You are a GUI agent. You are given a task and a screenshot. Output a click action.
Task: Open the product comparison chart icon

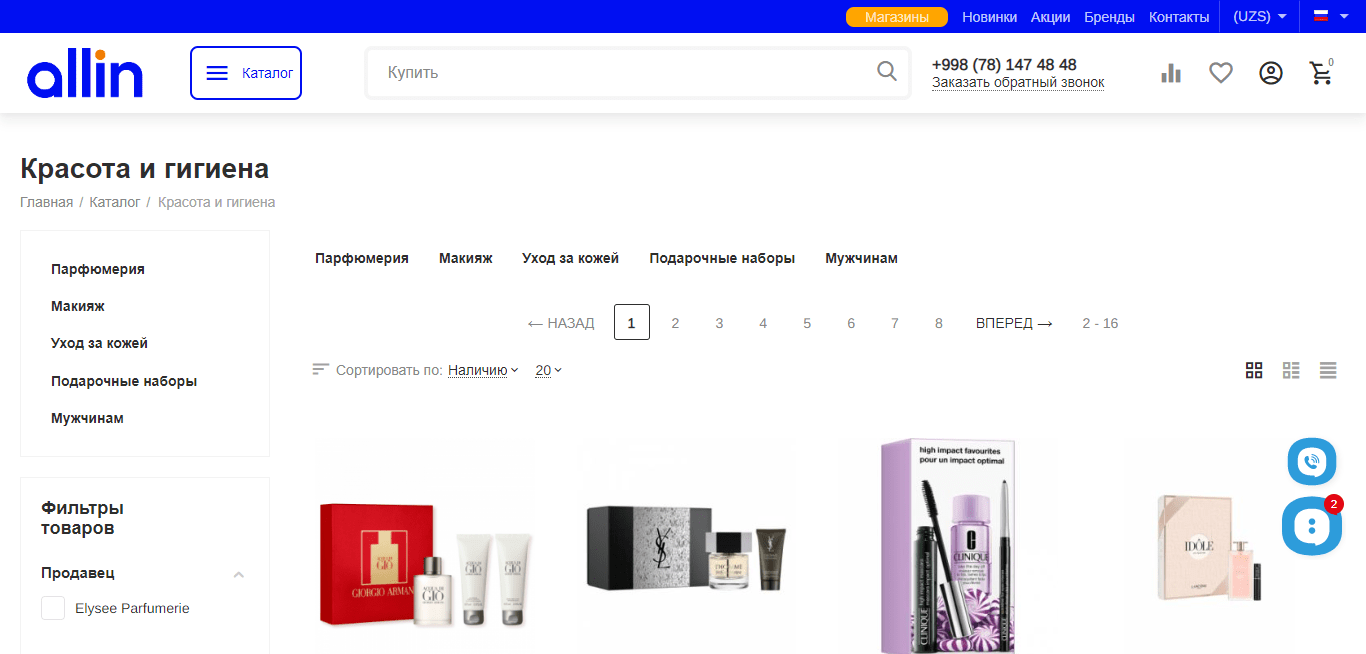tap(1171, 73)
